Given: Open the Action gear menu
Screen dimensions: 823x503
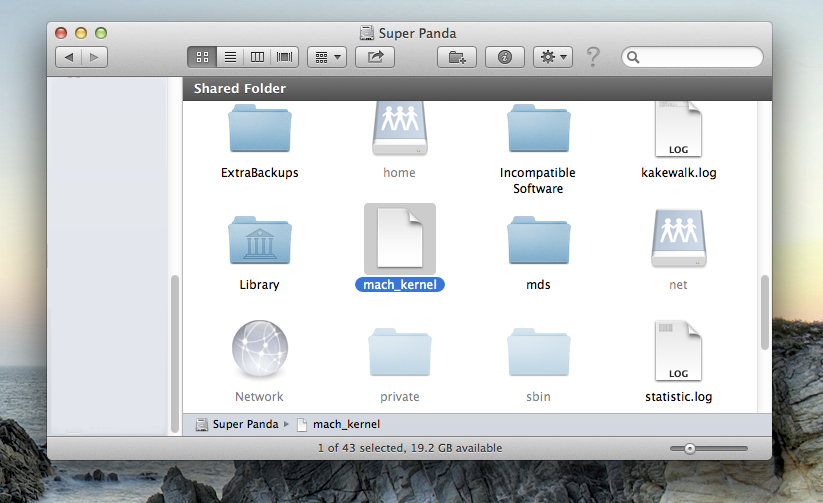Looking at the screenshot, I should tap(553, 57).
